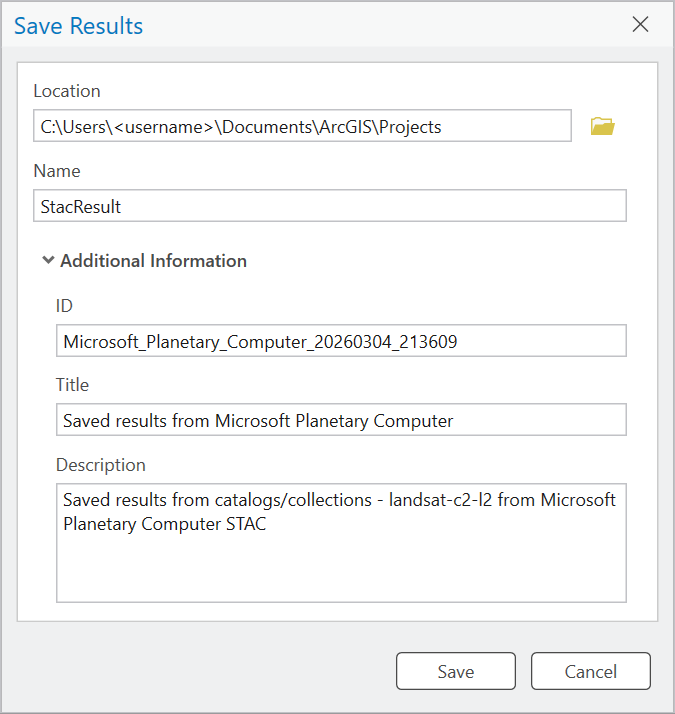Open the folder browse icon next to Location

pyautogui.click(x=602, y=126)
